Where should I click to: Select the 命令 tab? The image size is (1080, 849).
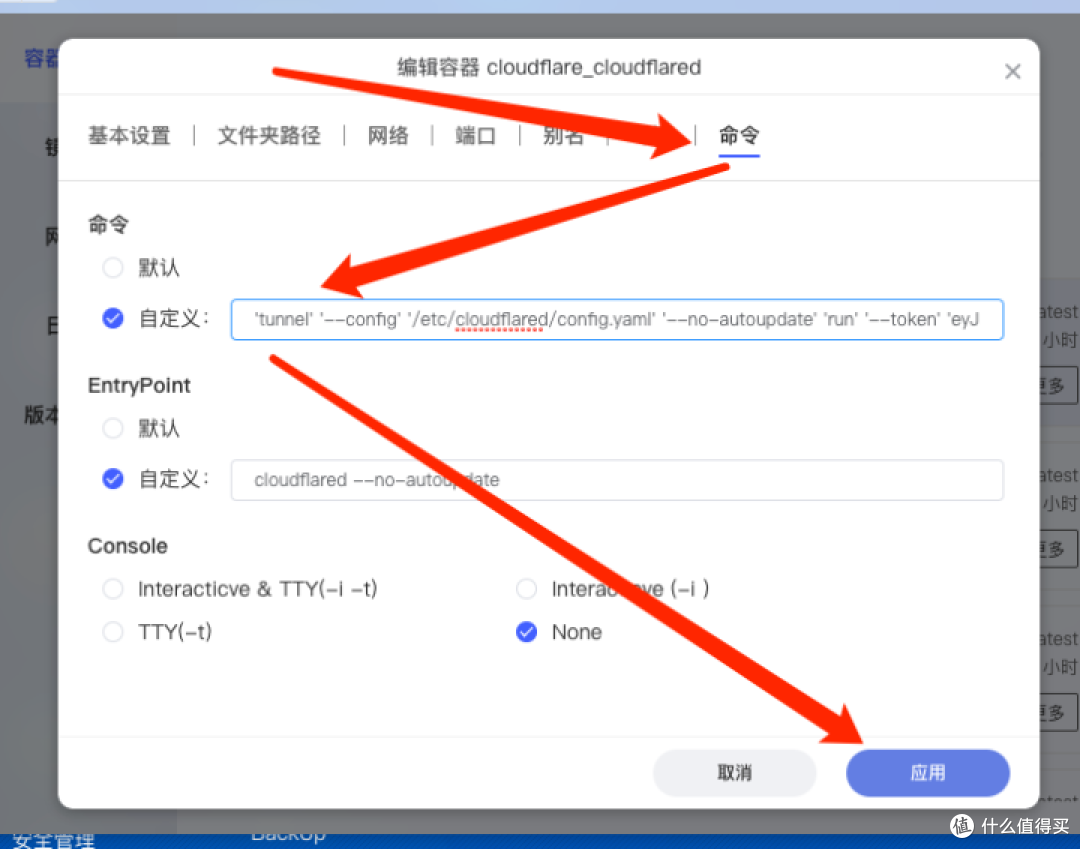[x=738, y=135]
